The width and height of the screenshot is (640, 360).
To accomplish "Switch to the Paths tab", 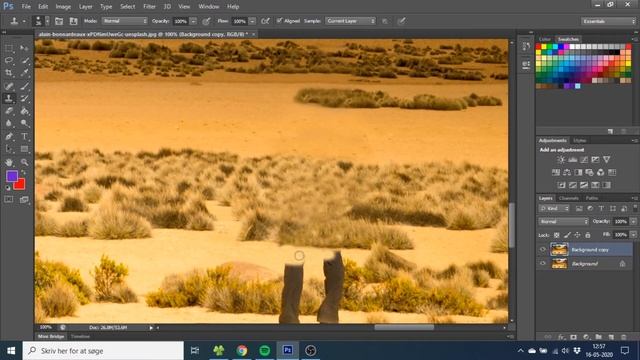I will (x=591, y=198).
